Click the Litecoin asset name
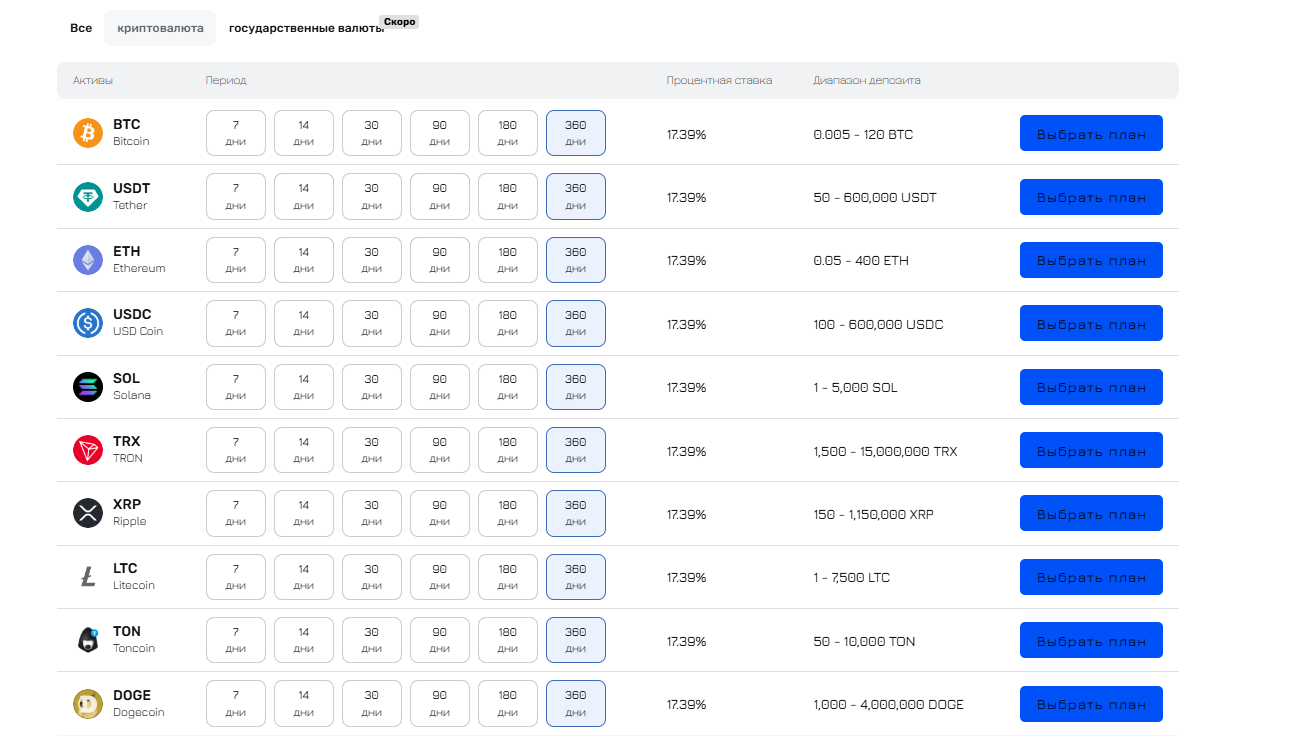The height and width of the screenshot is (740, 1315). pos(134,585)
